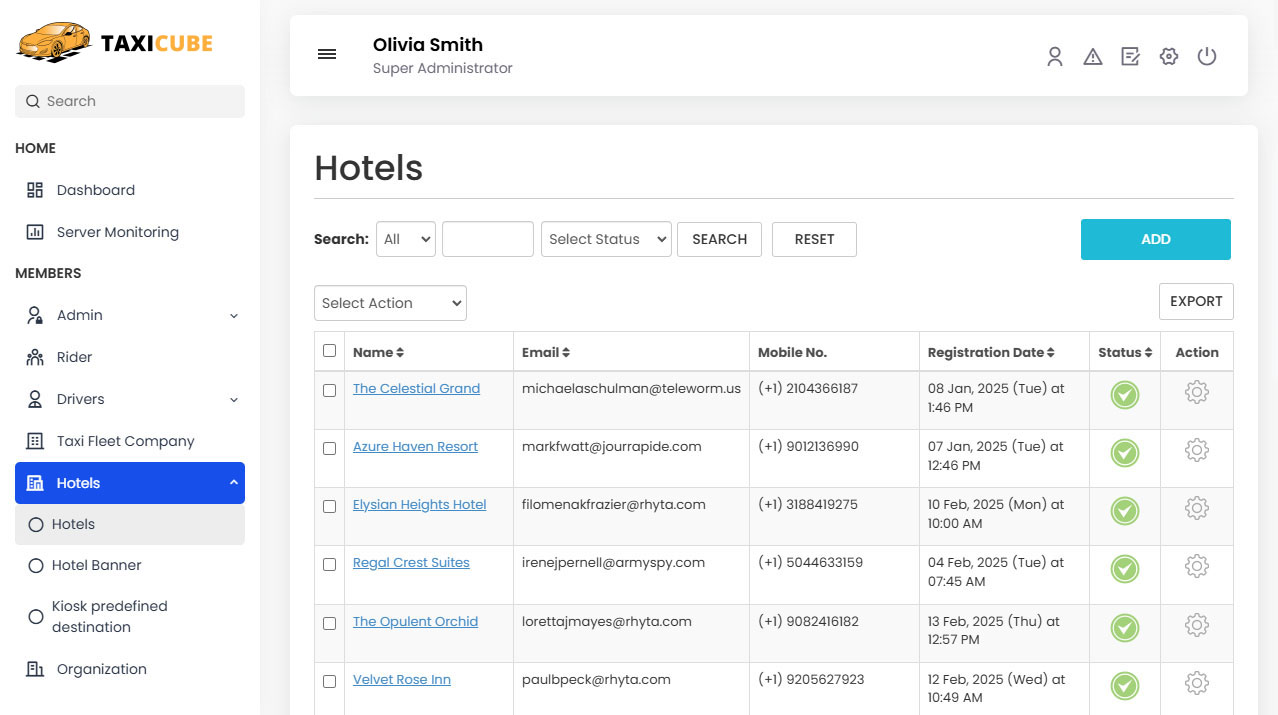Click the power logout icon
Screen dimensions: 1278x715
[x=1206, y=57]
